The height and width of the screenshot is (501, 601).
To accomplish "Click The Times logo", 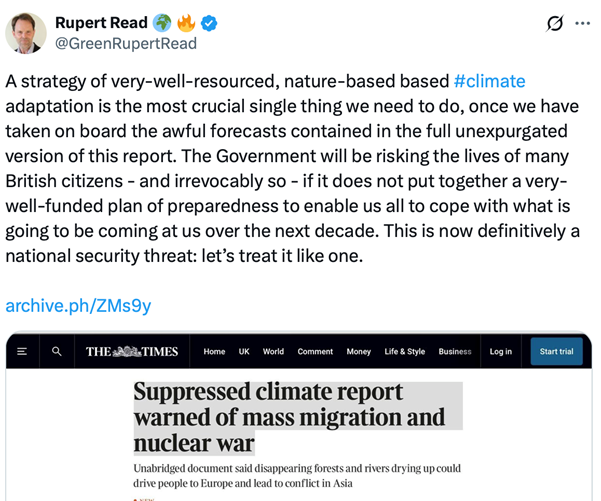I will (x=132, y=351).
